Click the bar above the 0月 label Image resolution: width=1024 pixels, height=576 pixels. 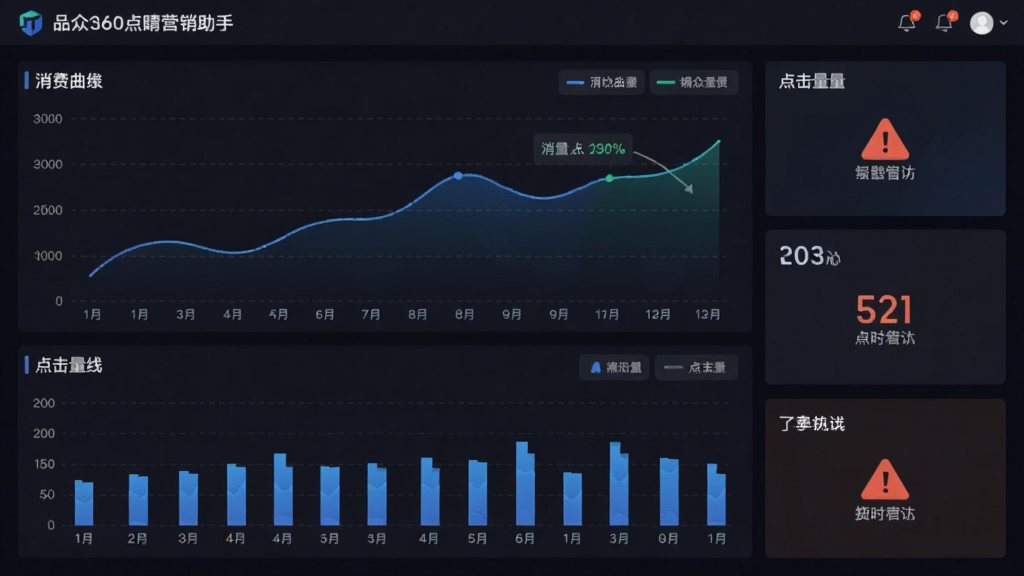tap(669, 492)
